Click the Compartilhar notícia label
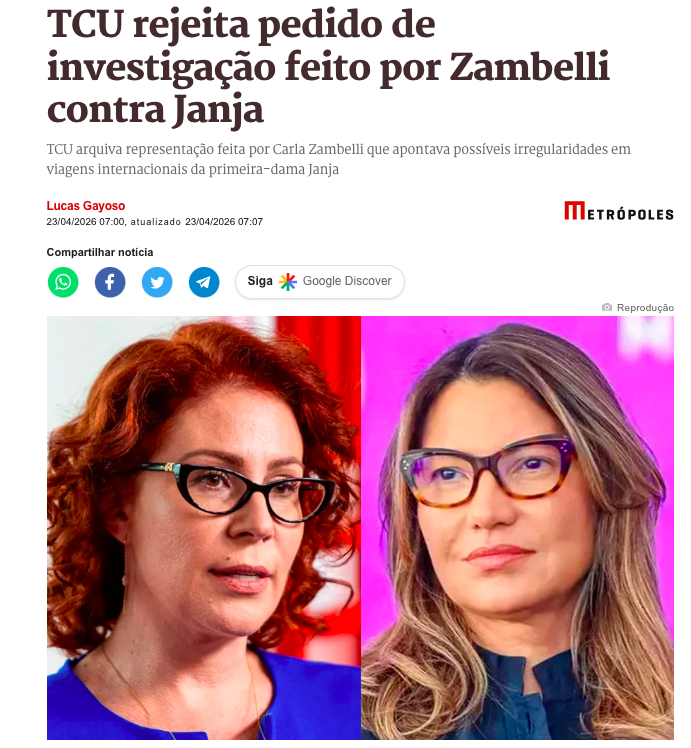 [100, 252]
